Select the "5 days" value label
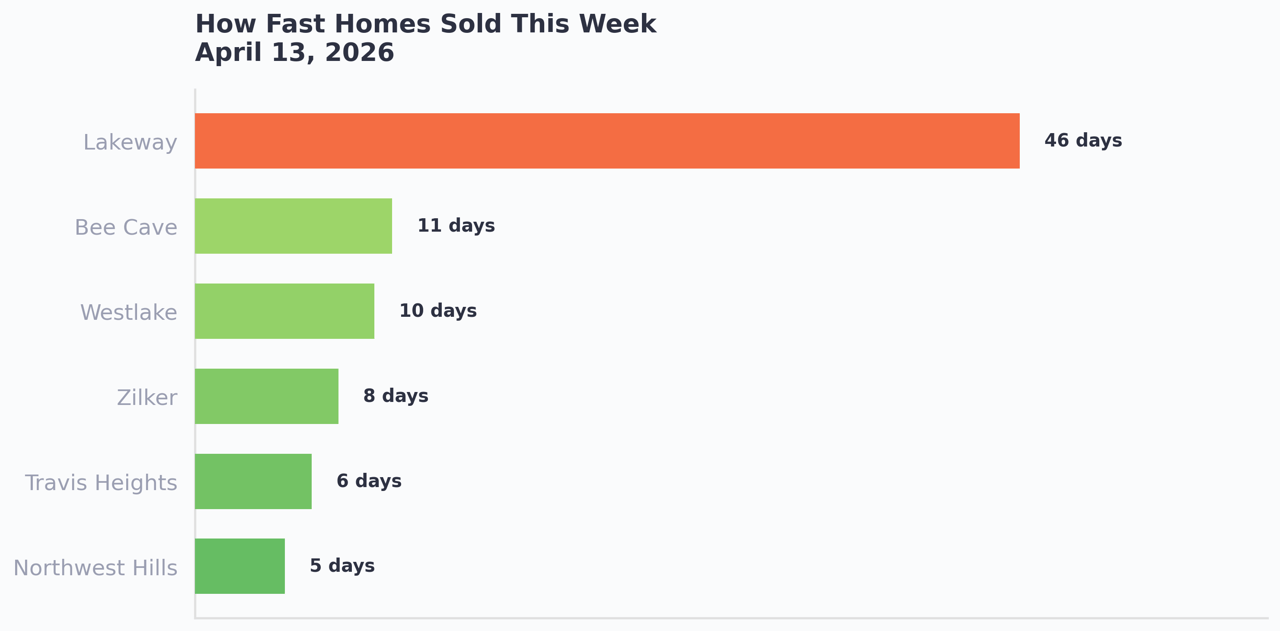The height and width of the screenshot is (631, 1280). click(x=342, y=566)
